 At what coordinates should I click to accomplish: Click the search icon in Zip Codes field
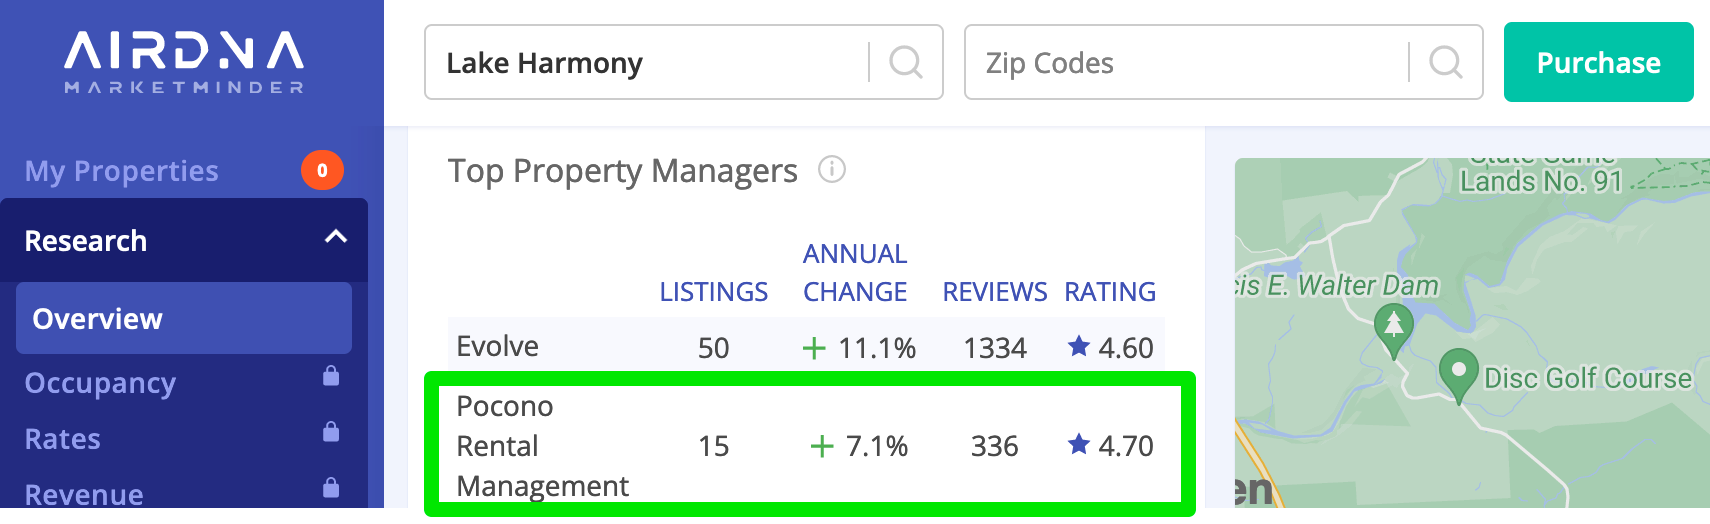coord(1446,62)
